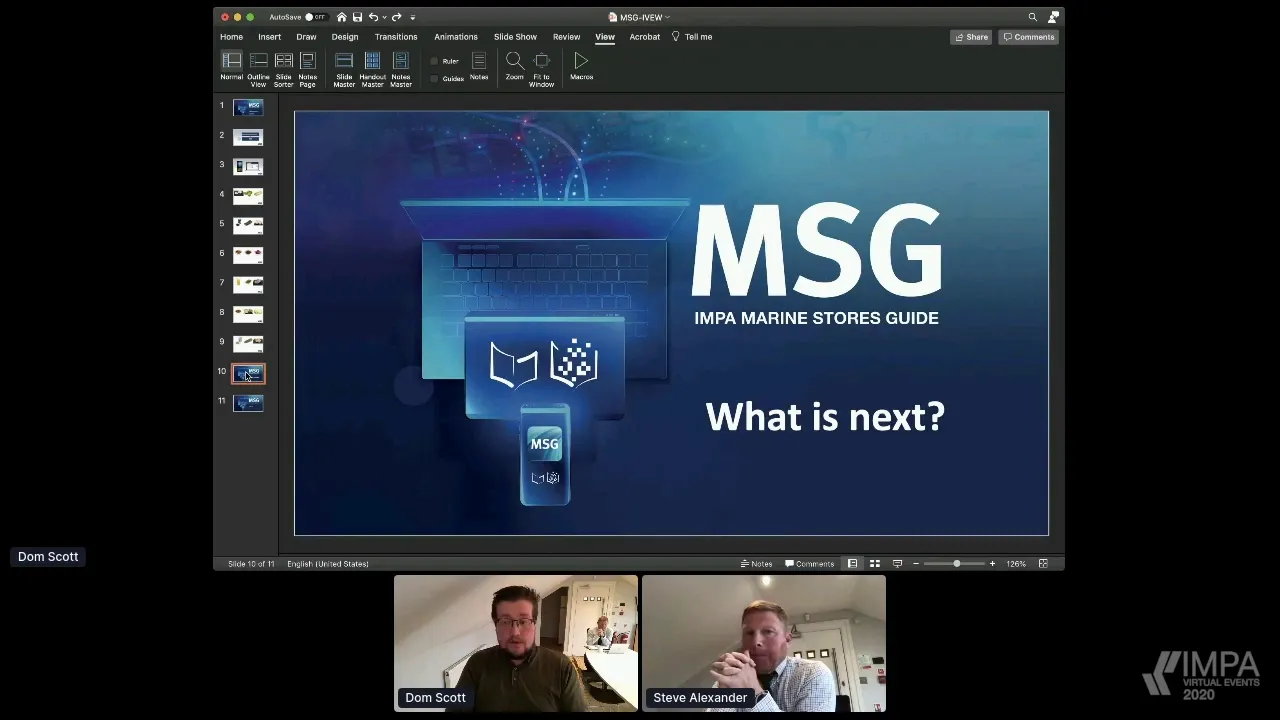This screenshot has height=720, width=1280.
Task: Click "Slide 10 of 11" status text
Action: [251, 564]
